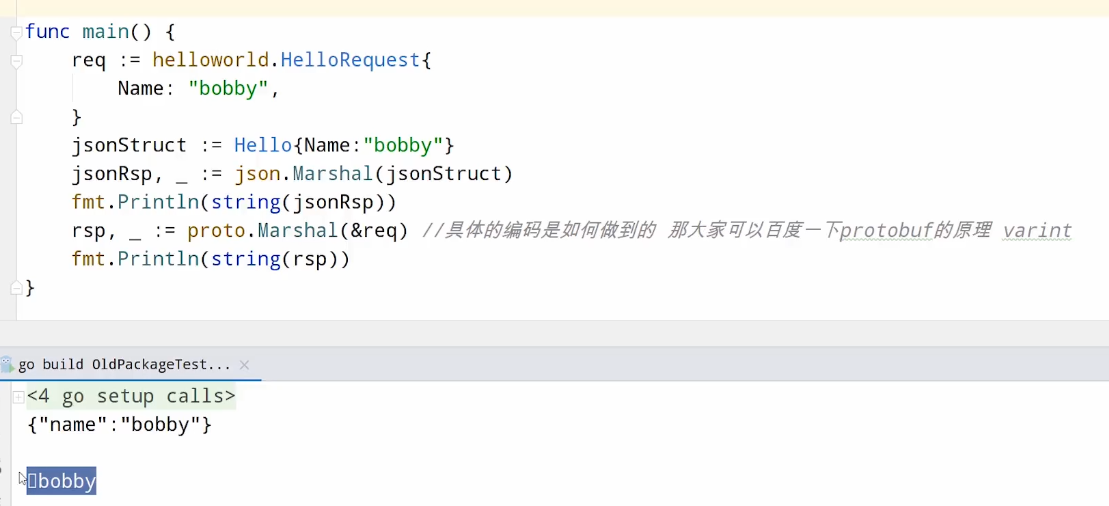Click the folded <4 go setup calls> text
The height and width of the screenshot is (506, 1109).
(131, 396)
